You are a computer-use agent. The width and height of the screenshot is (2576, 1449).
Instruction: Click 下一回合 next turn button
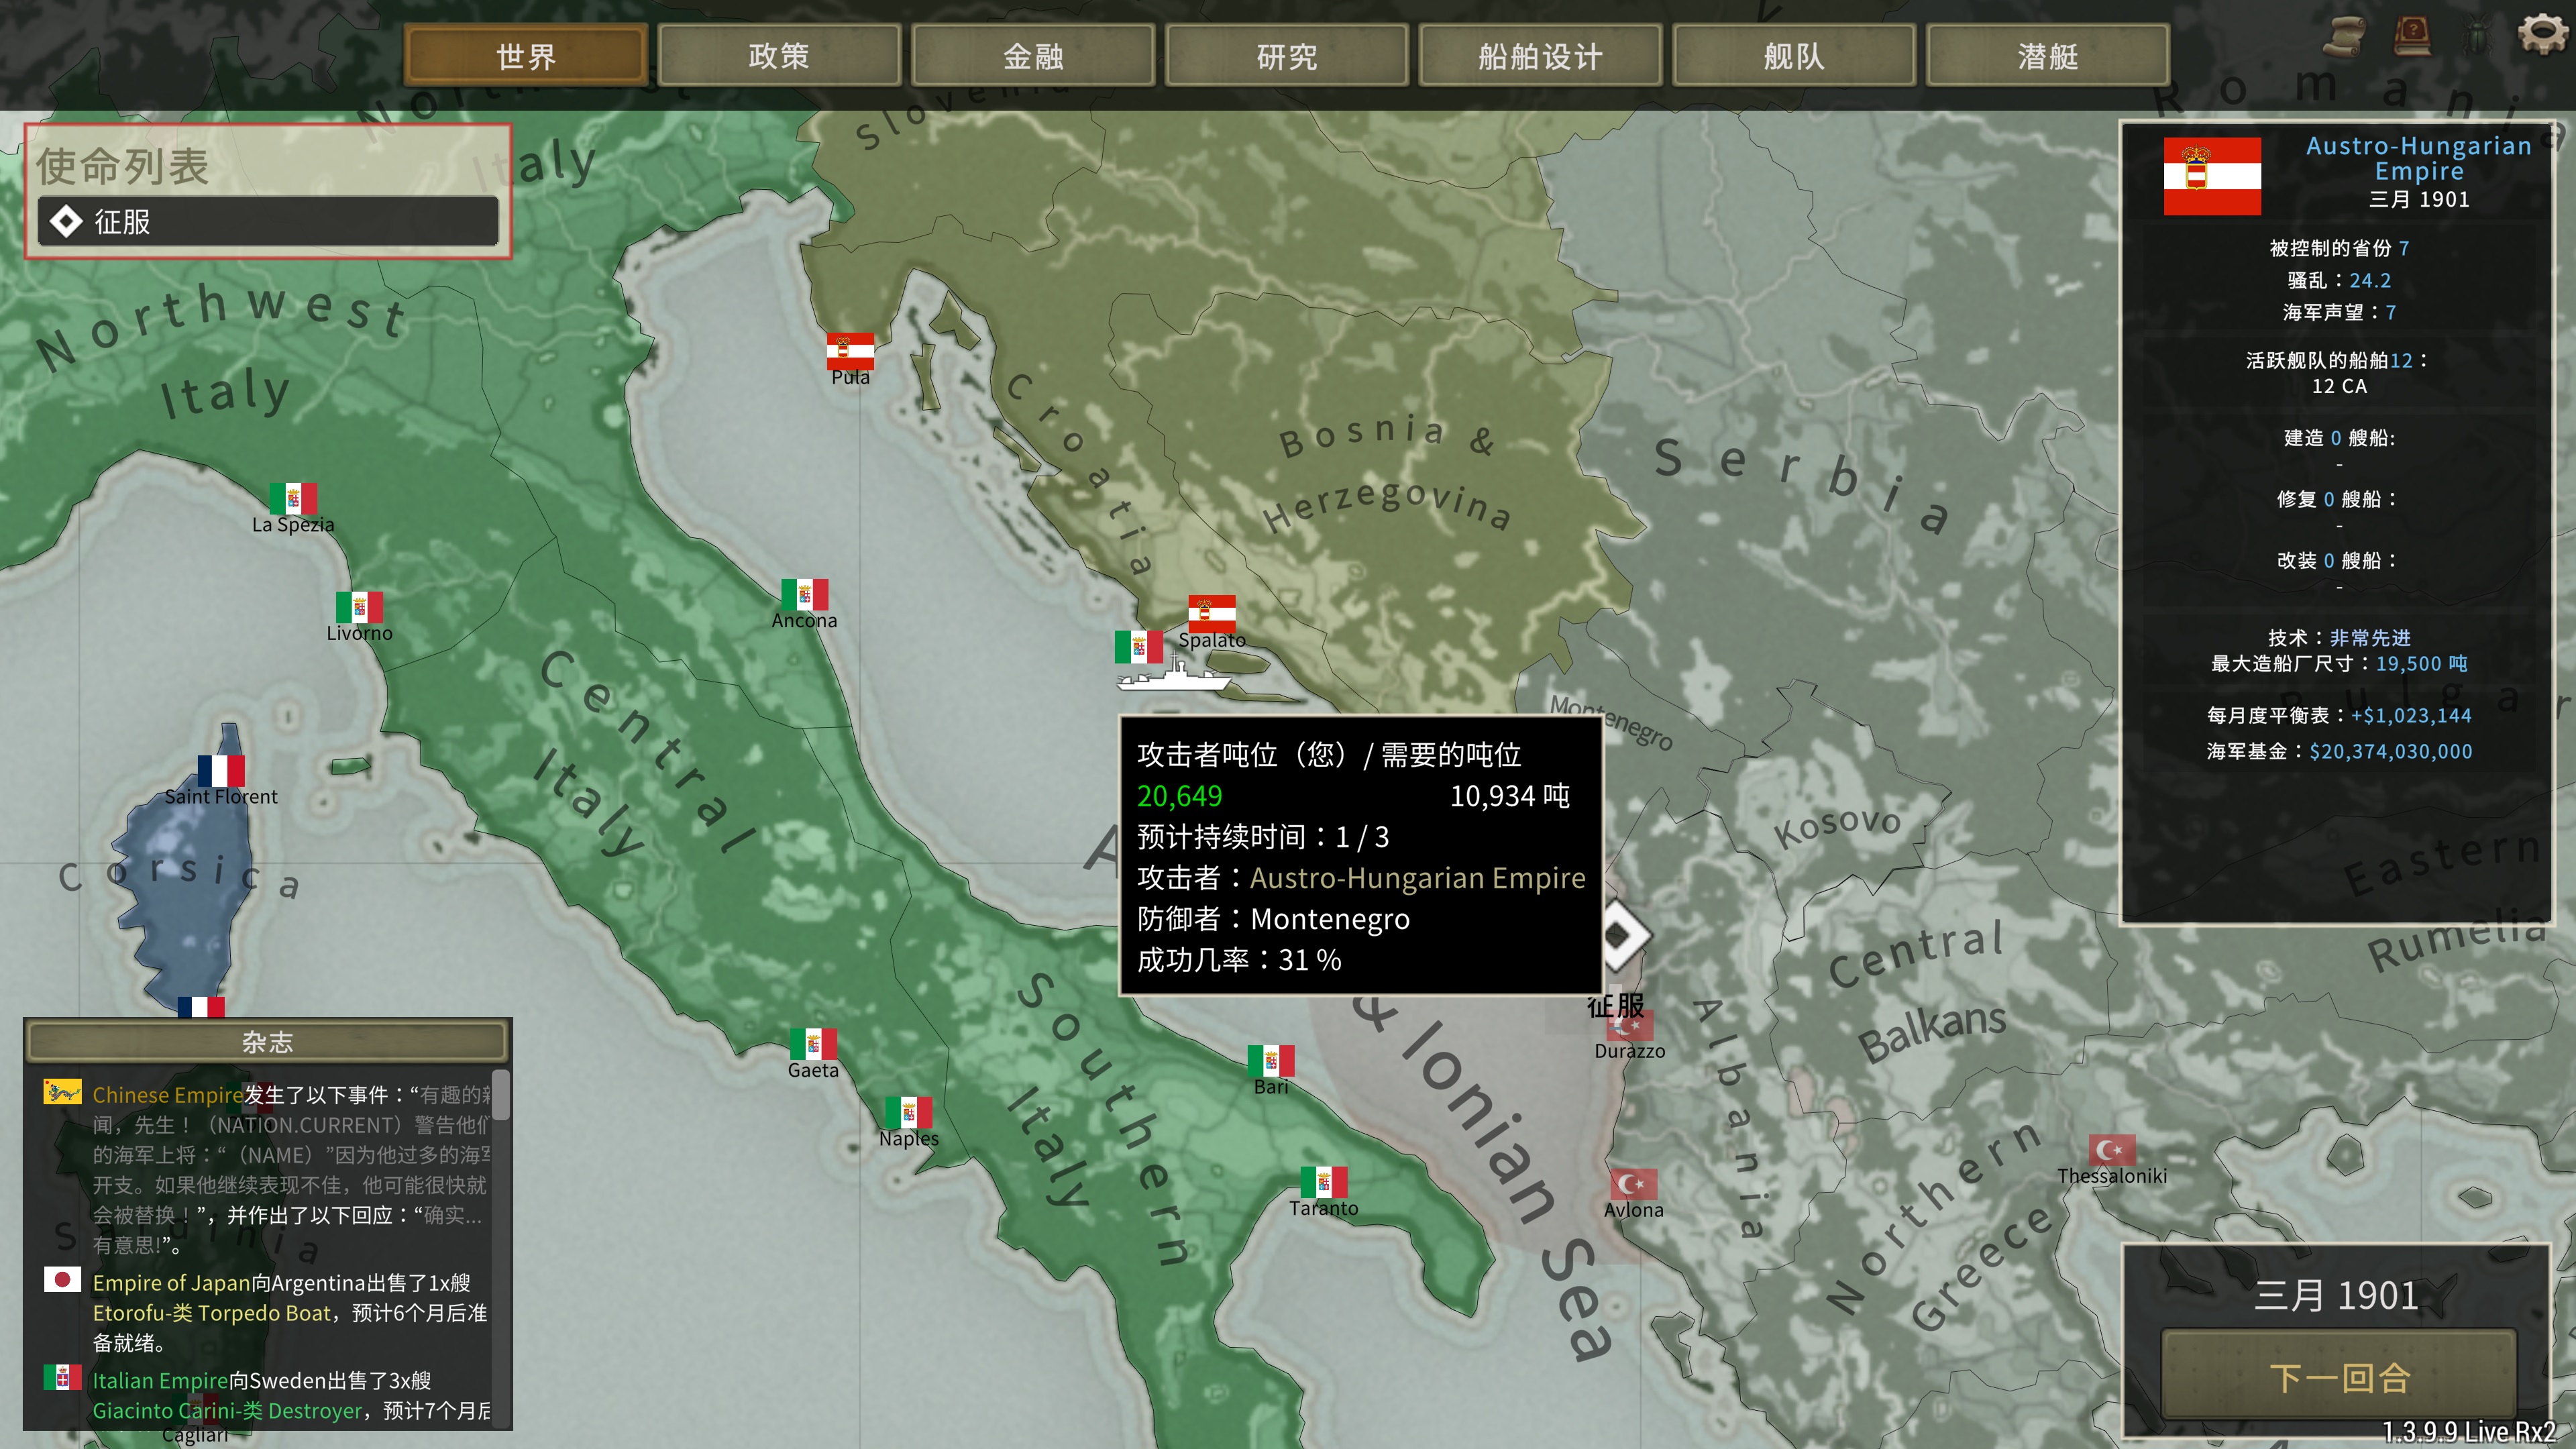point(2339,1377)
